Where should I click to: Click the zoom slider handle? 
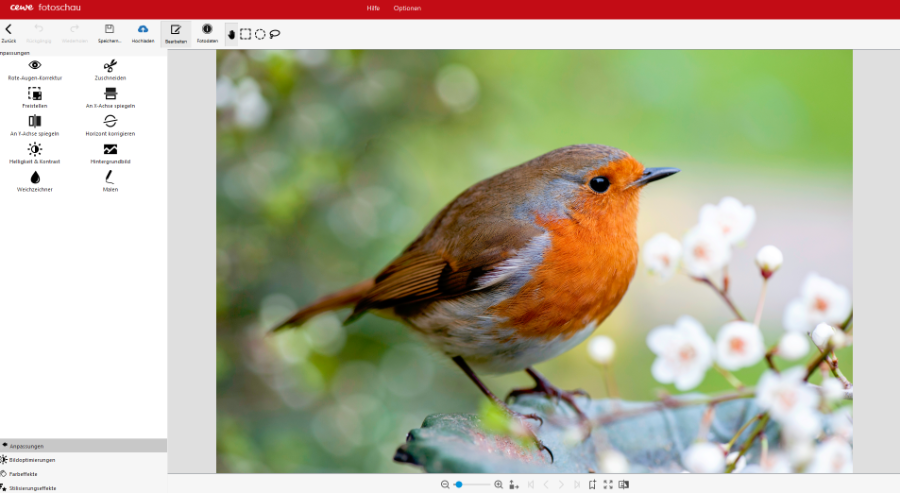click(x=459, y=484)
